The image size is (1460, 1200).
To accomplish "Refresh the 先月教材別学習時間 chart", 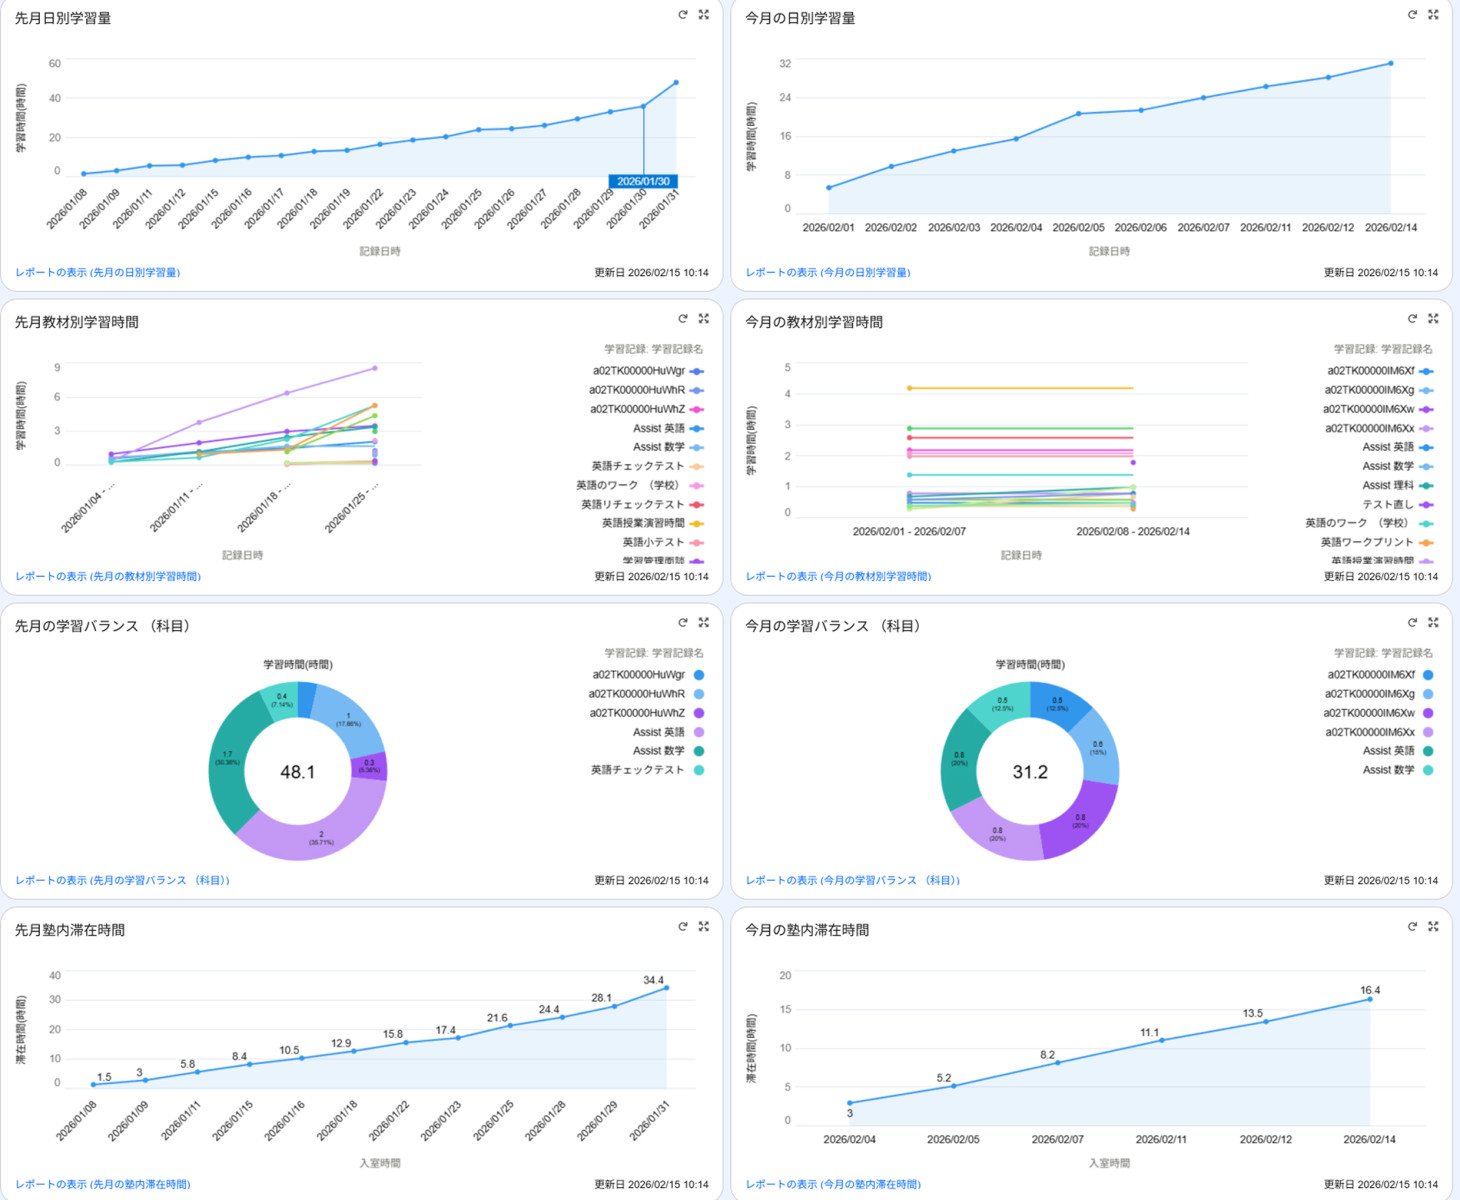I will click(682, 319).
